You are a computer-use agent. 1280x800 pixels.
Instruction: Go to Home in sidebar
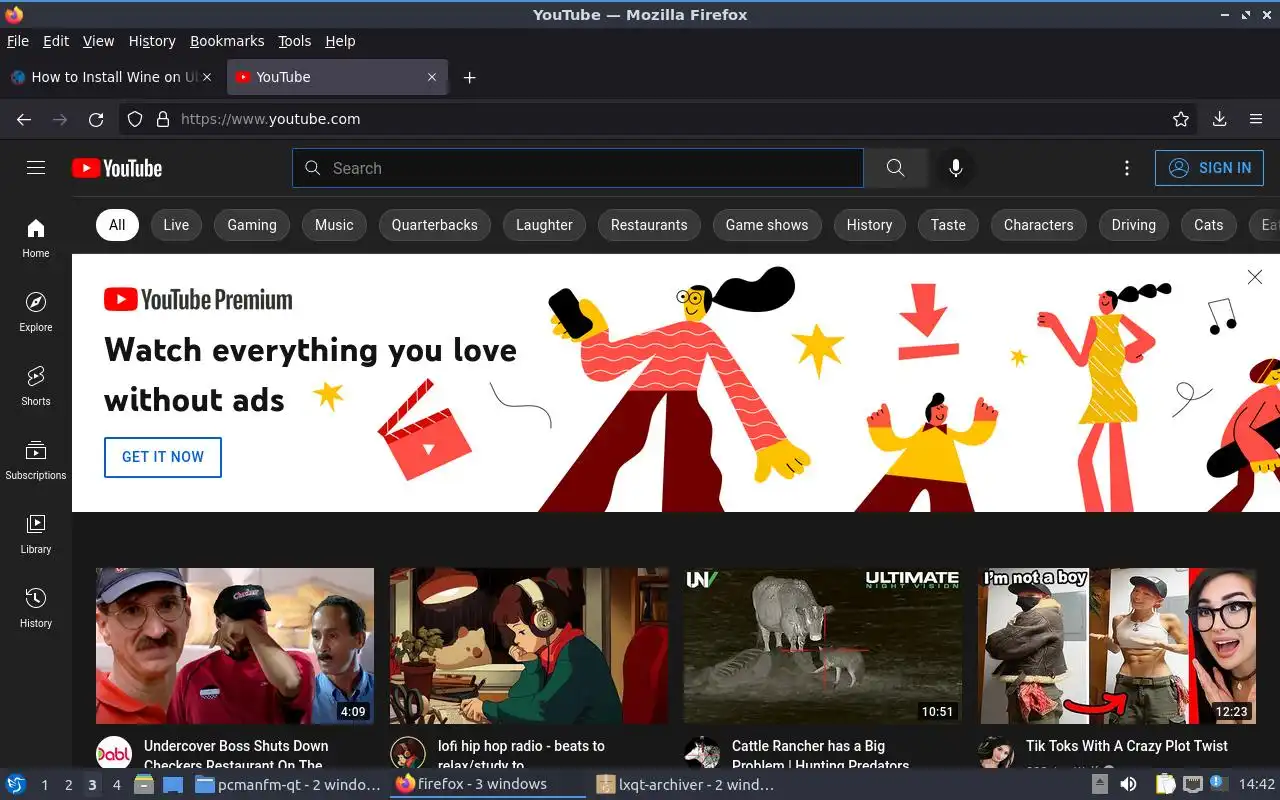click(x=36, y=238)
